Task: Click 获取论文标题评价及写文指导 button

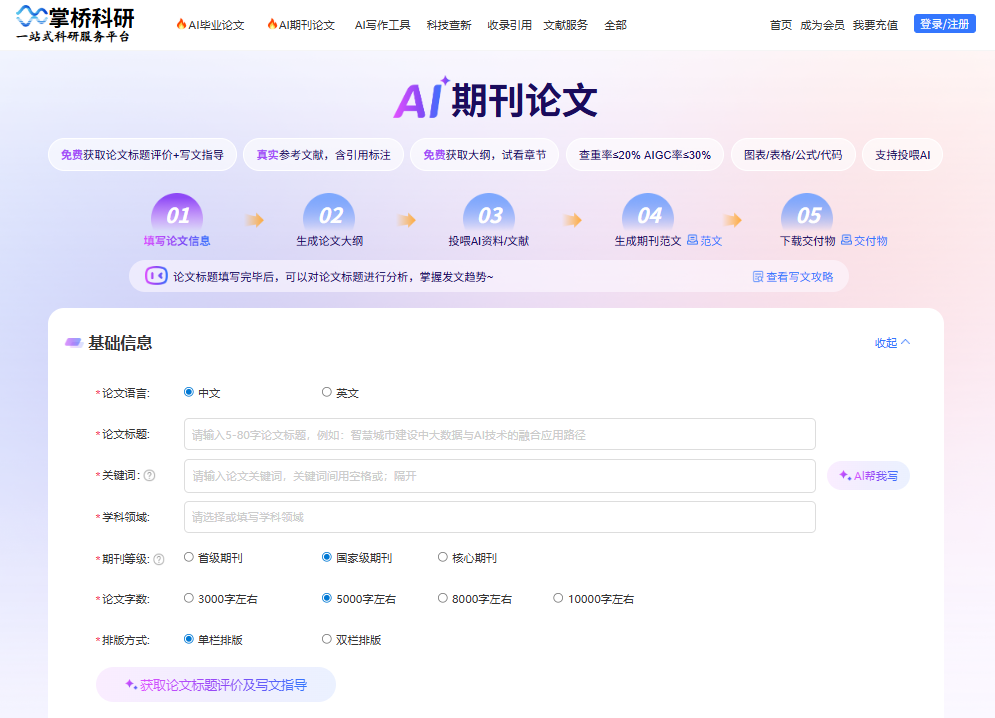Action: click(x=215, y=684)
